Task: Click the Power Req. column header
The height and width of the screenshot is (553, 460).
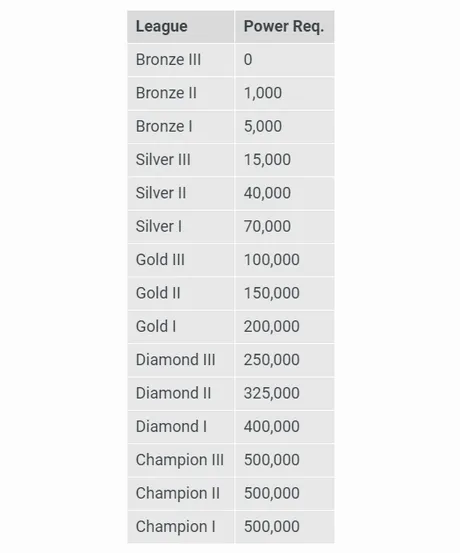Action: (284, 27)
